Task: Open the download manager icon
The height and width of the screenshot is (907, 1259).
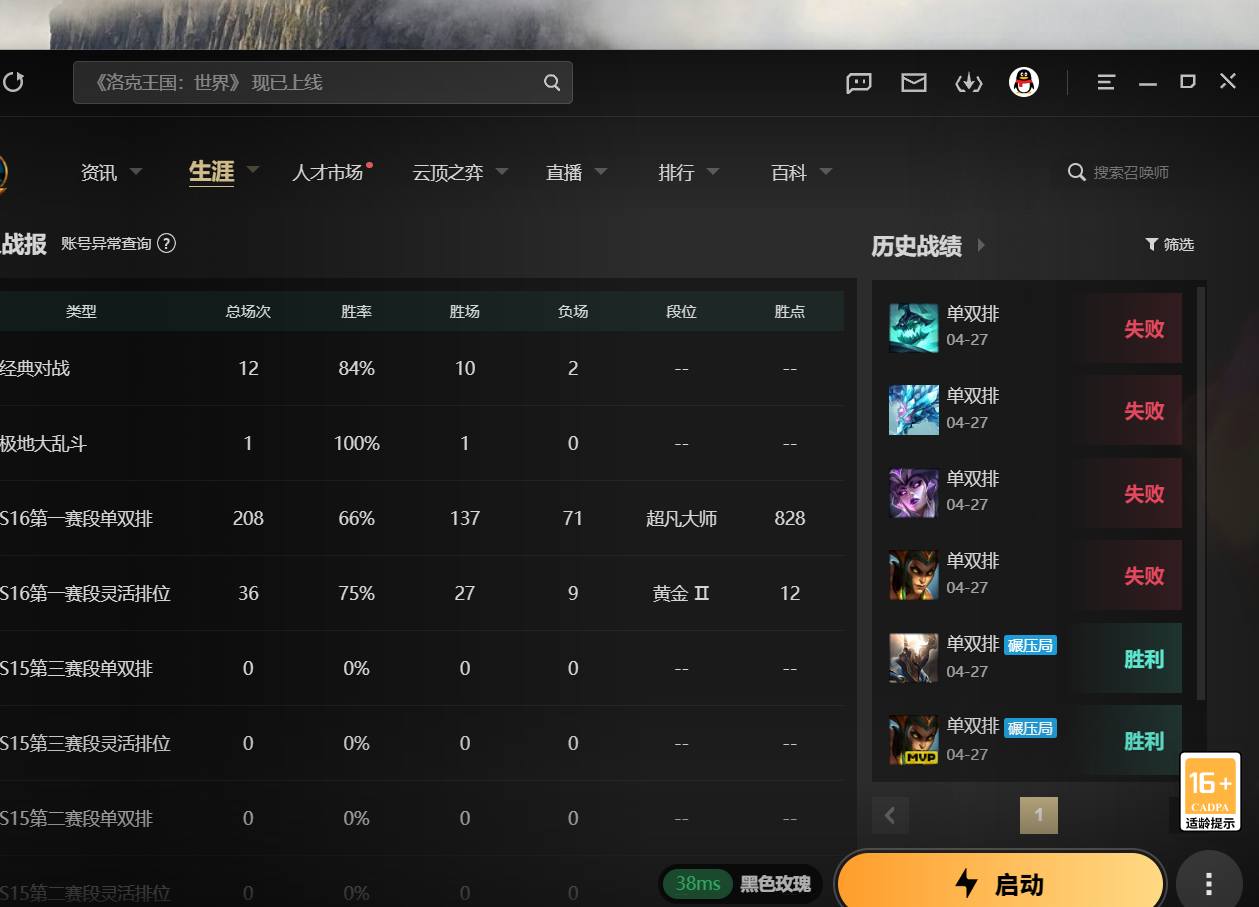Action: tap(969, 83)
